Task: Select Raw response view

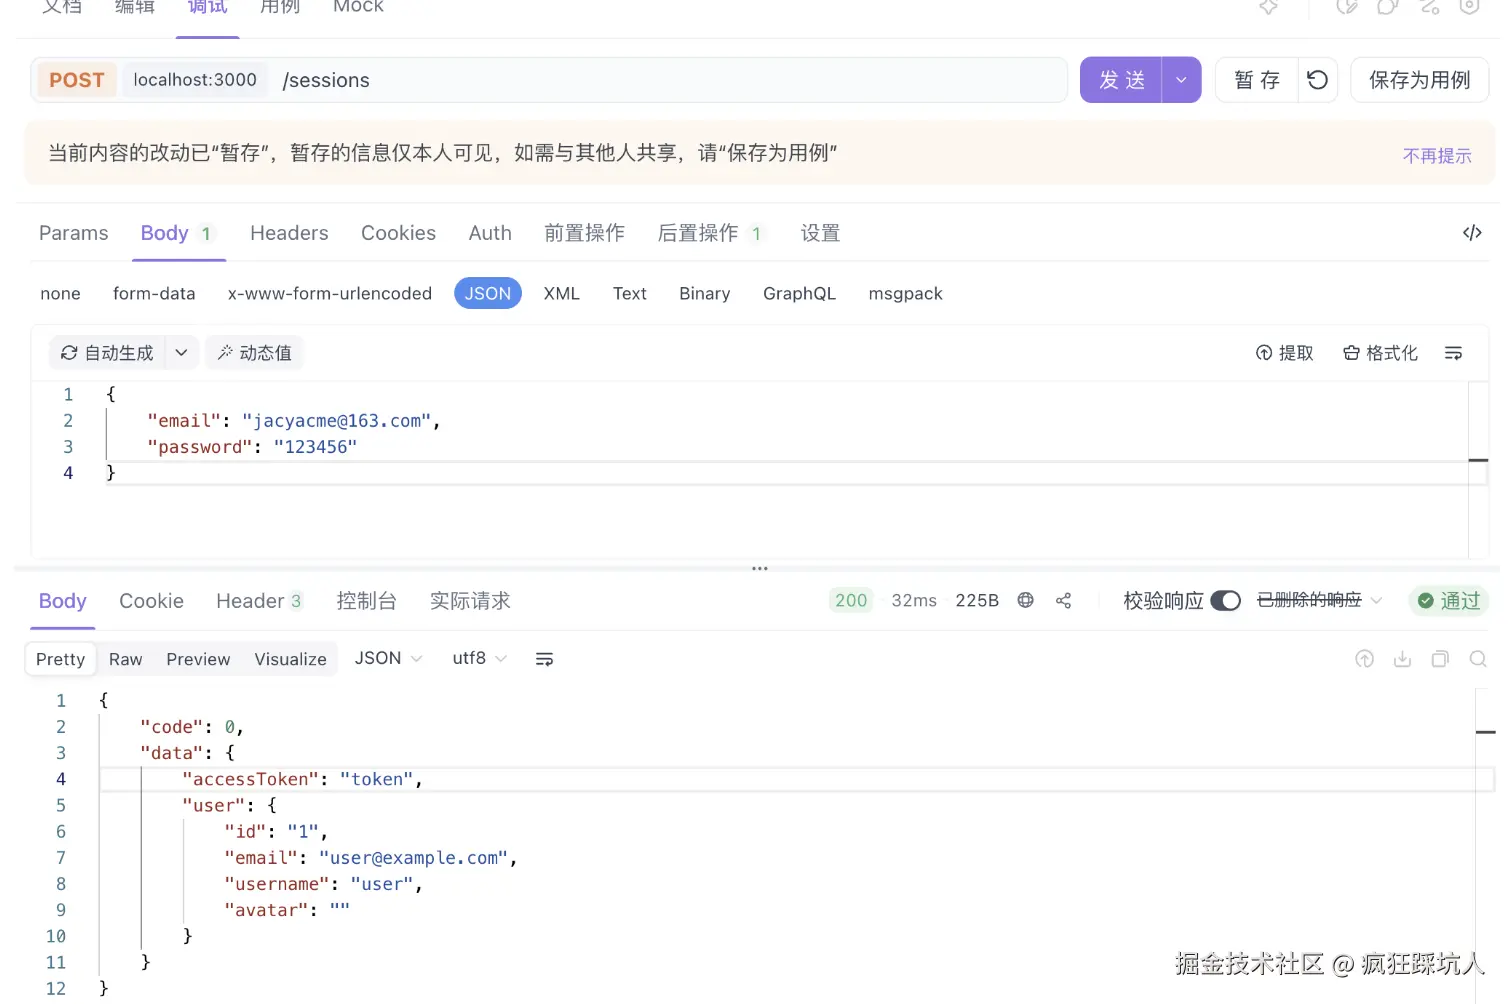Action: [125, 659]
